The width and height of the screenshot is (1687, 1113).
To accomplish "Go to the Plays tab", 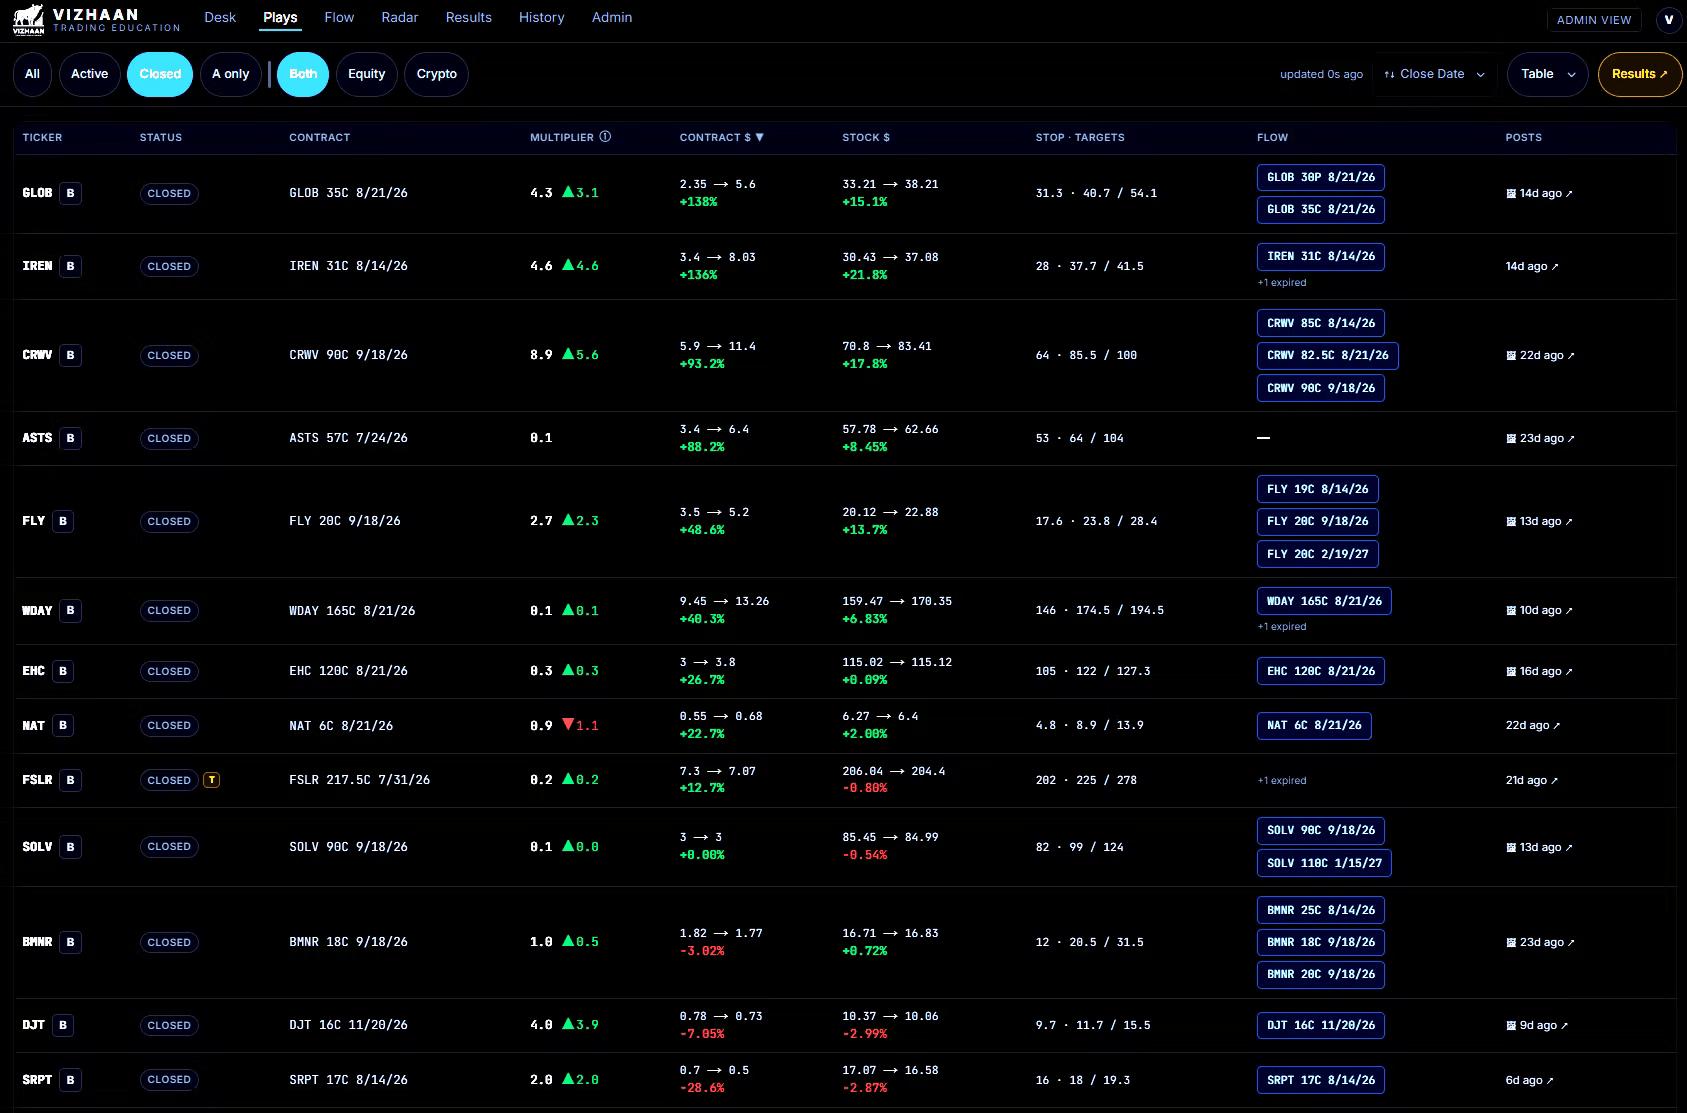I will [280, 18].
